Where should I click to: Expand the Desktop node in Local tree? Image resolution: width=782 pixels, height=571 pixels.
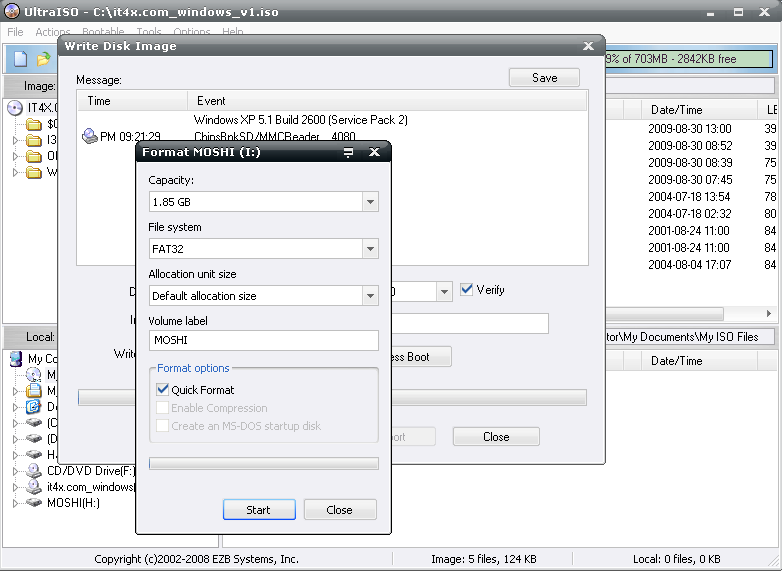pyautogui.click(x=15, y=407)
